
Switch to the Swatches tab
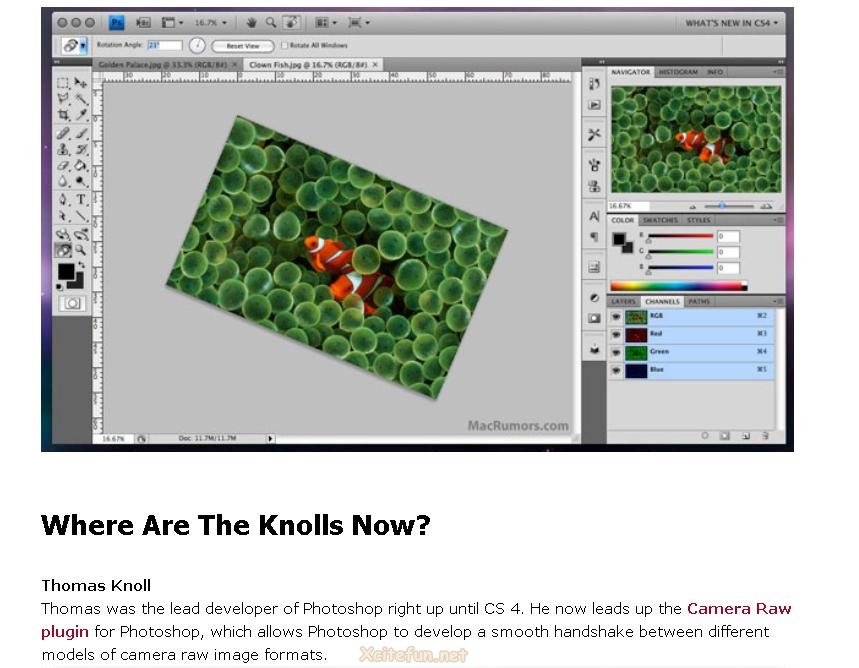(660, 220)
